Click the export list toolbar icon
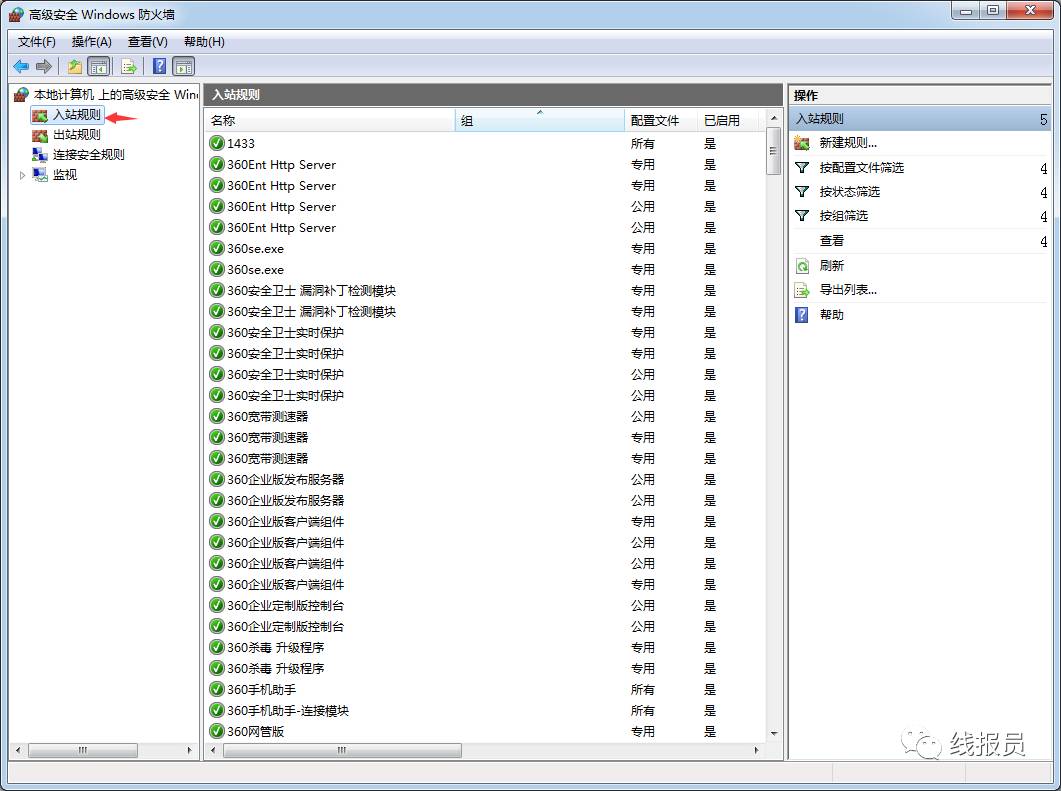 129,66
